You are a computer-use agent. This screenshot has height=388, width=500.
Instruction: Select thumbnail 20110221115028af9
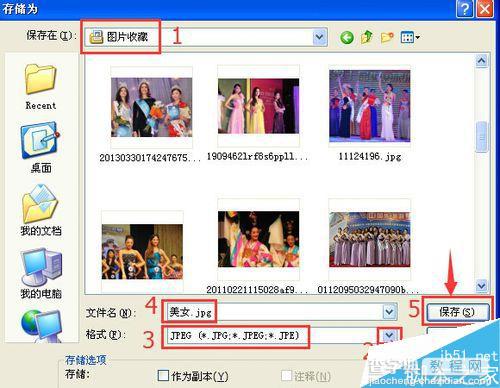[258, 239]
